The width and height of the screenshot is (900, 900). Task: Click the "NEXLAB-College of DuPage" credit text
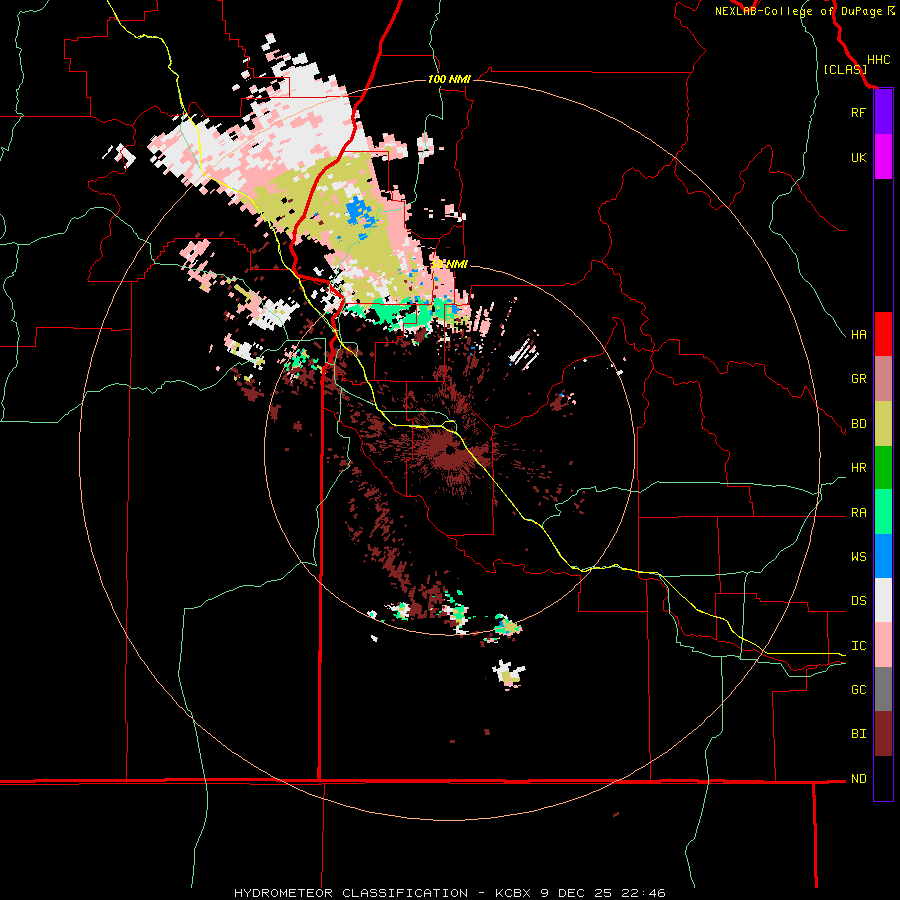798,11
